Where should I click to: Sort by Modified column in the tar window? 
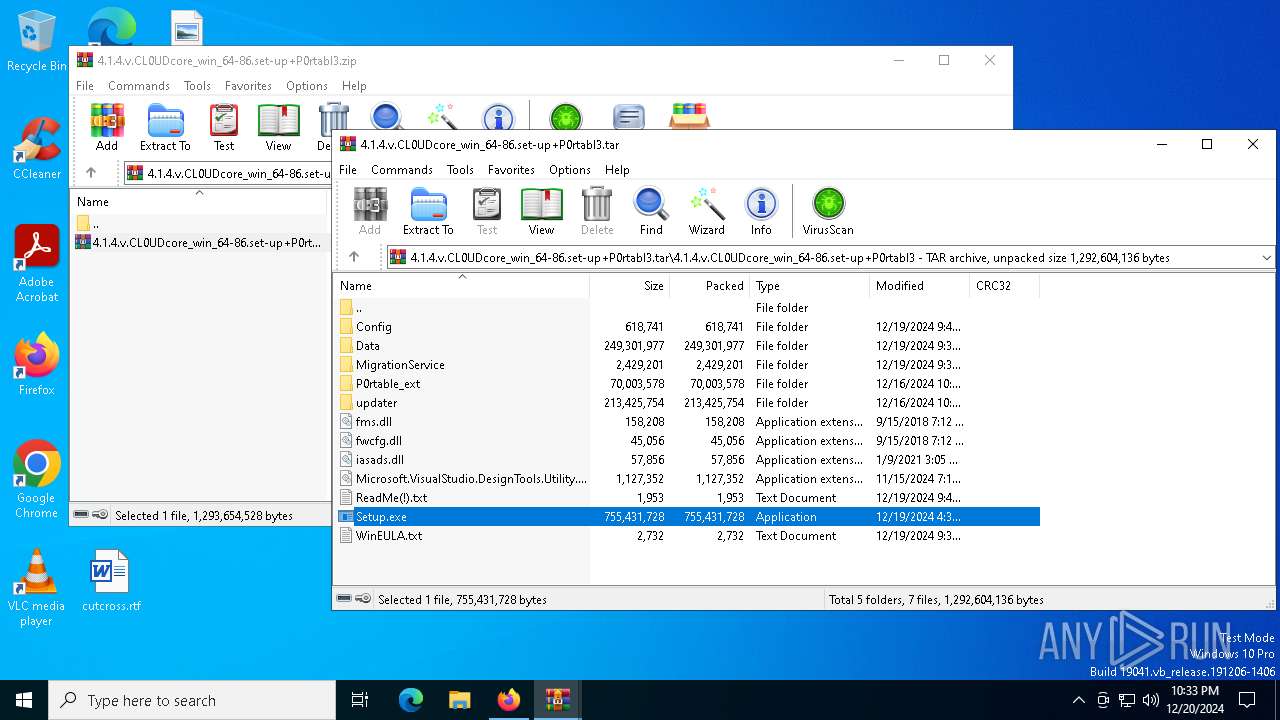pos(920,286)
